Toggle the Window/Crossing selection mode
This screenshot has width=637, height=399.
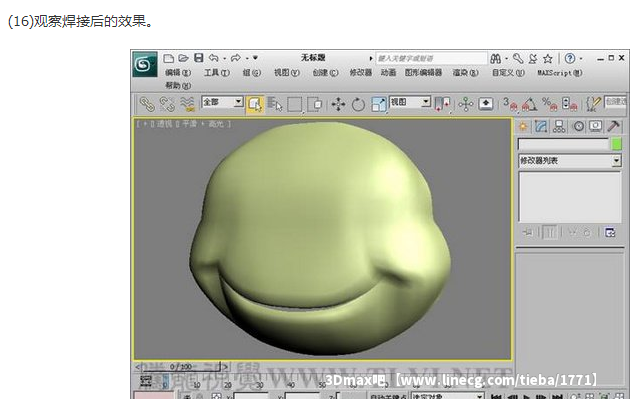tap(315, 104)
